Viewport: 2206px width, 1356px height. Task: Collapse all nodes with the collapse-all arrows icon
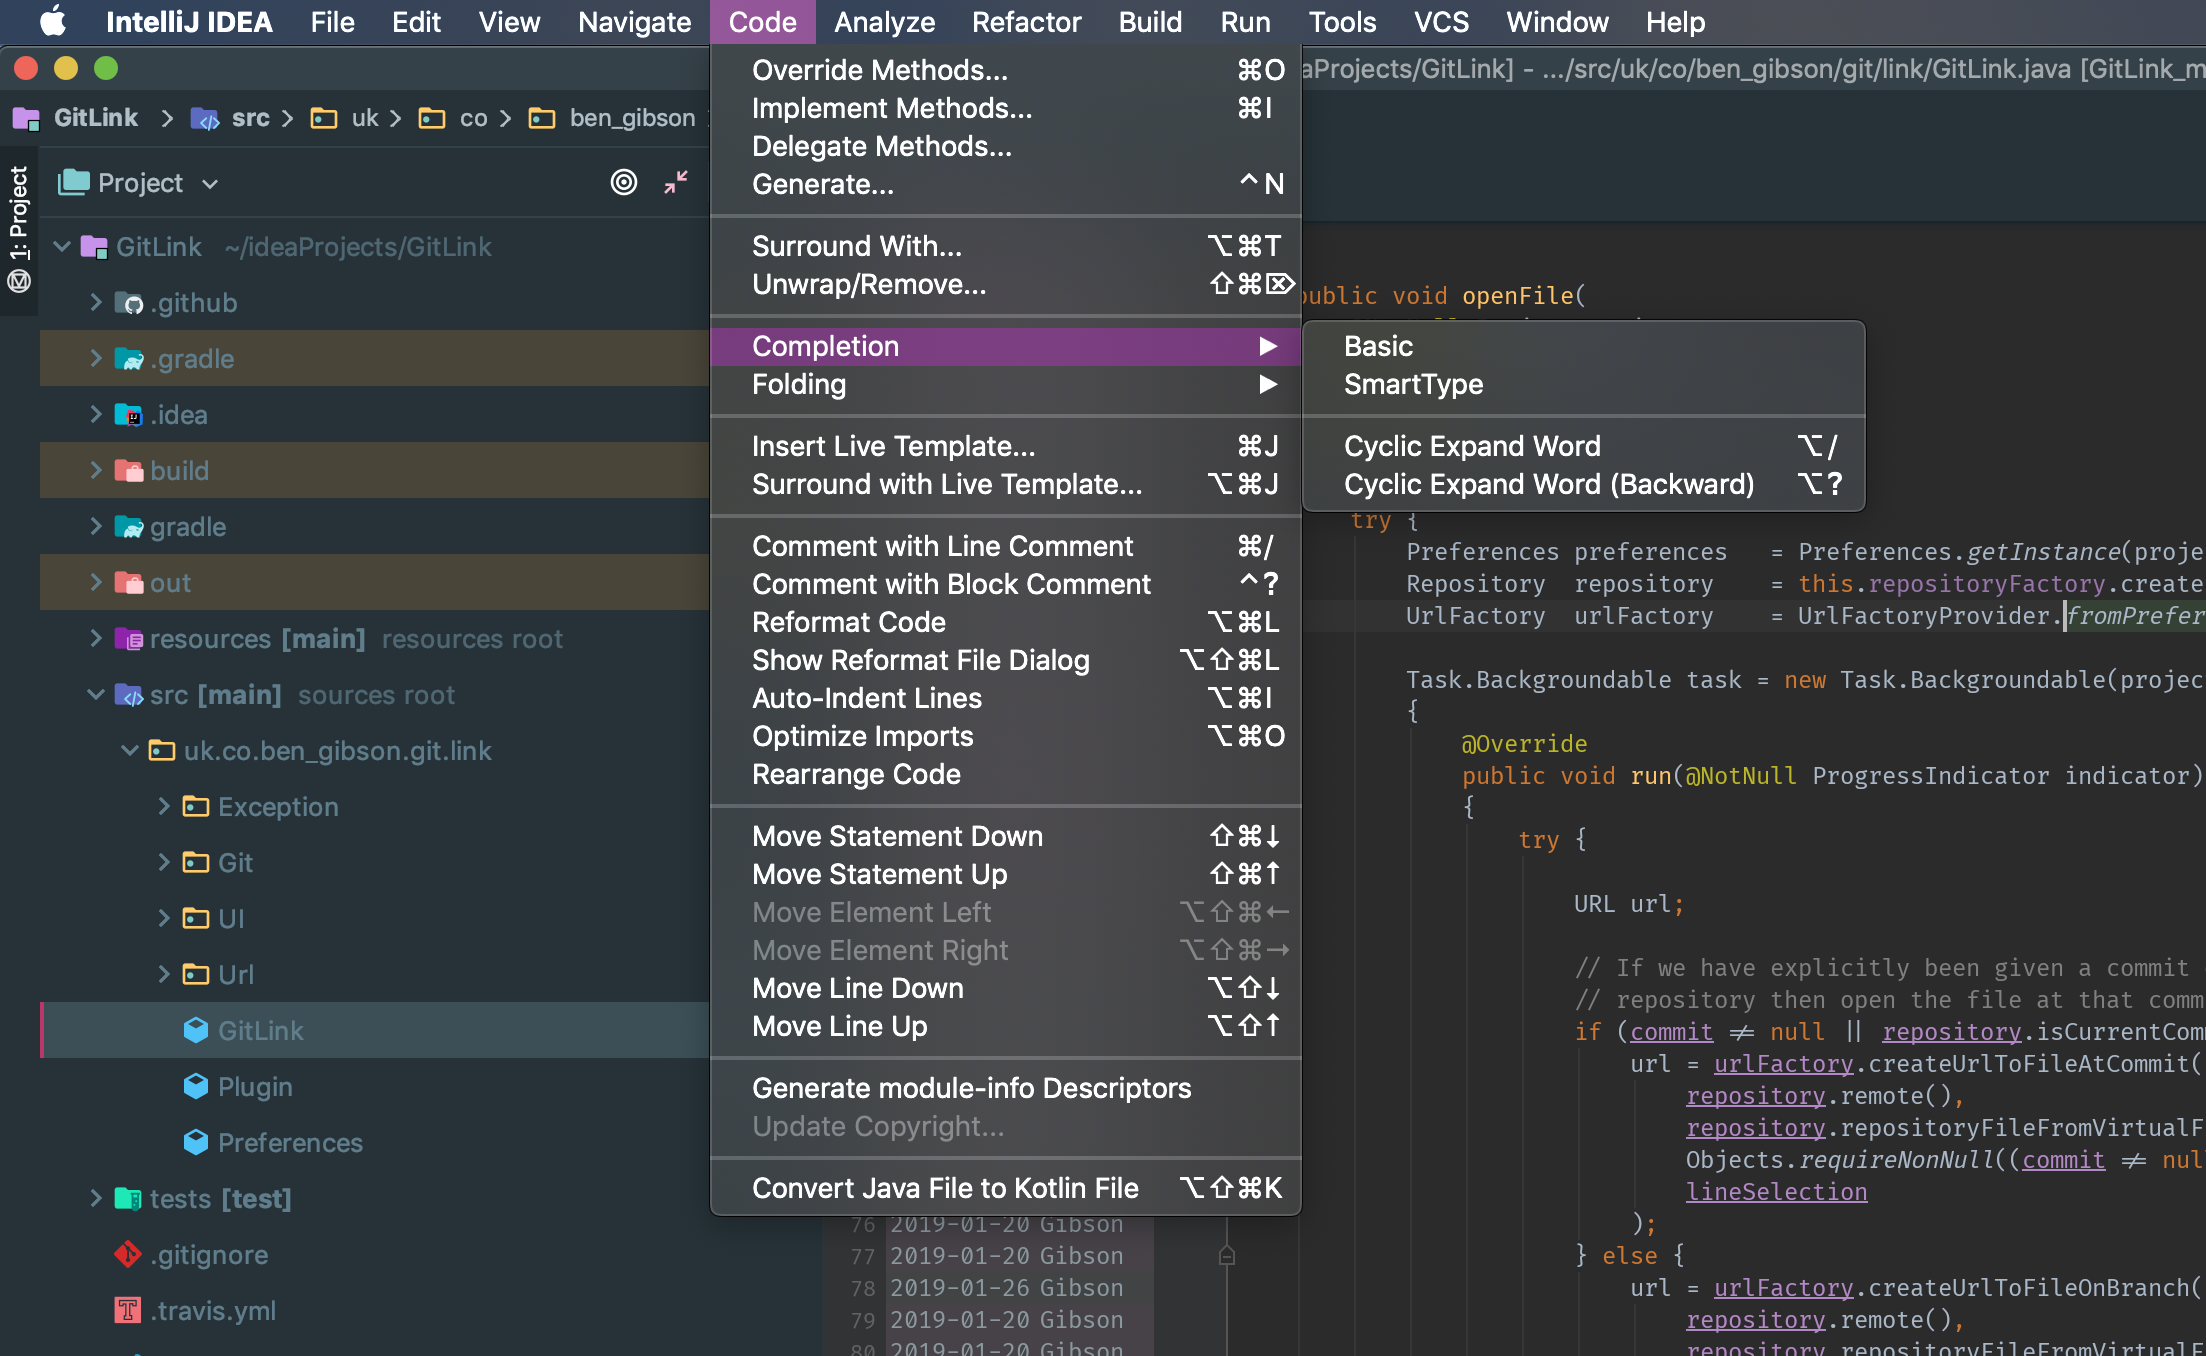point(676,182)
